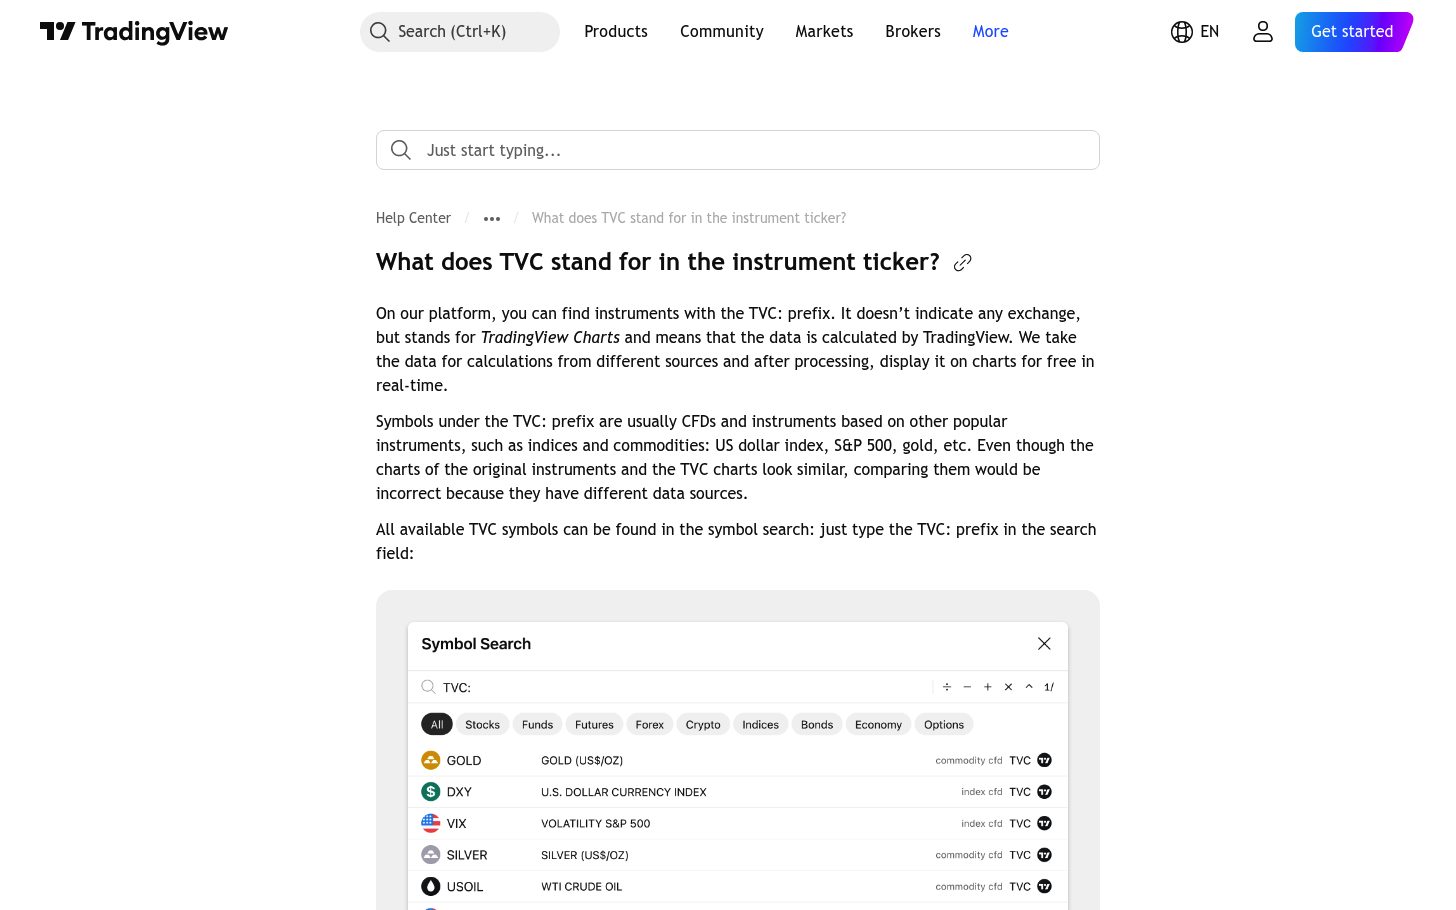Click the DXY dollar icon
Viewport: 1456px width, 910px height.
[x=431, y=792]
